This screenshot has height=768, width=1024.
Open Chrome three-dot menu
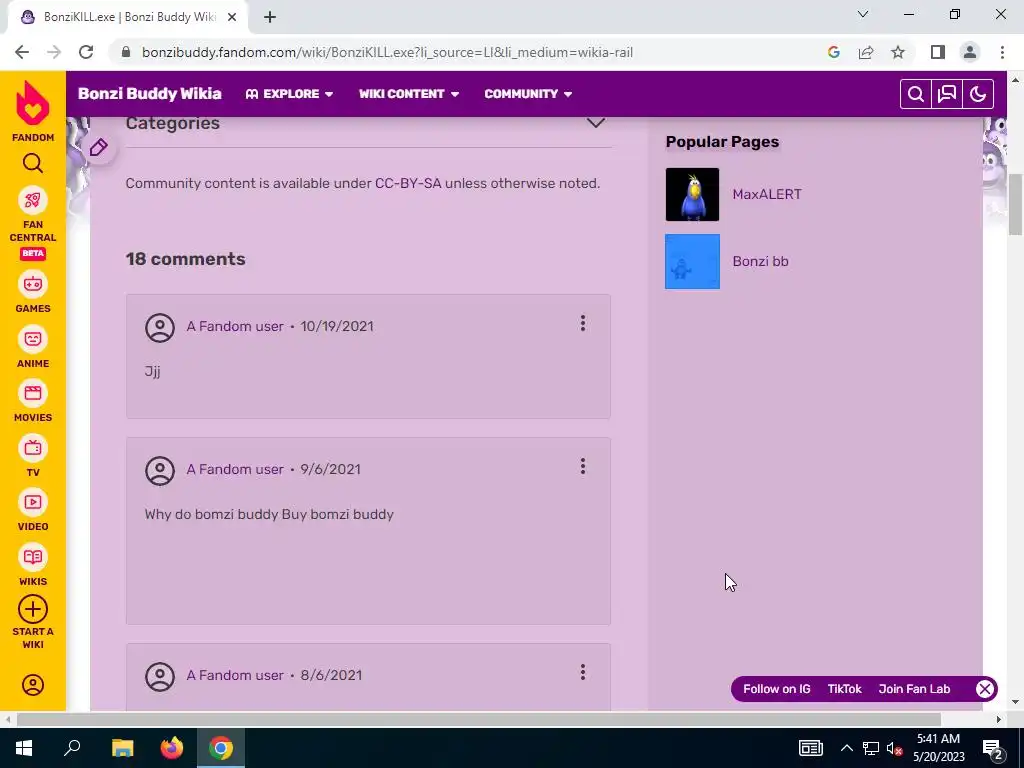[1002, 52]
